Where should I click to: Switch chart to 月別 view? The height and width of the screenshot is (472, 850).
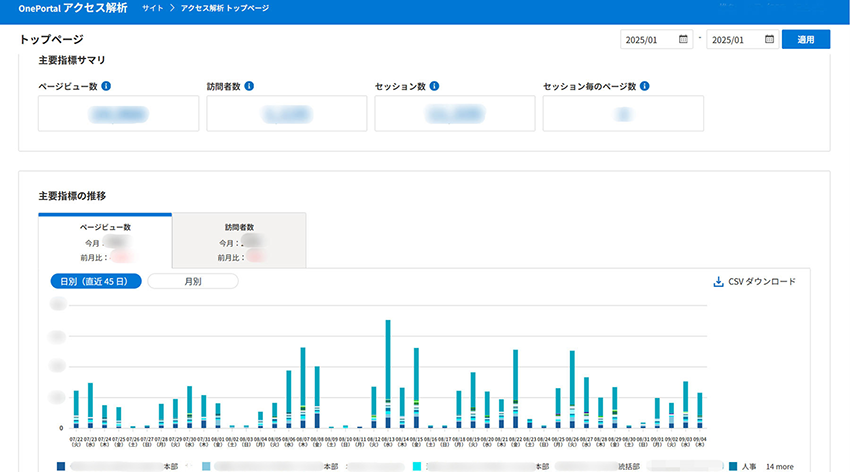click(x=193, y=282)
